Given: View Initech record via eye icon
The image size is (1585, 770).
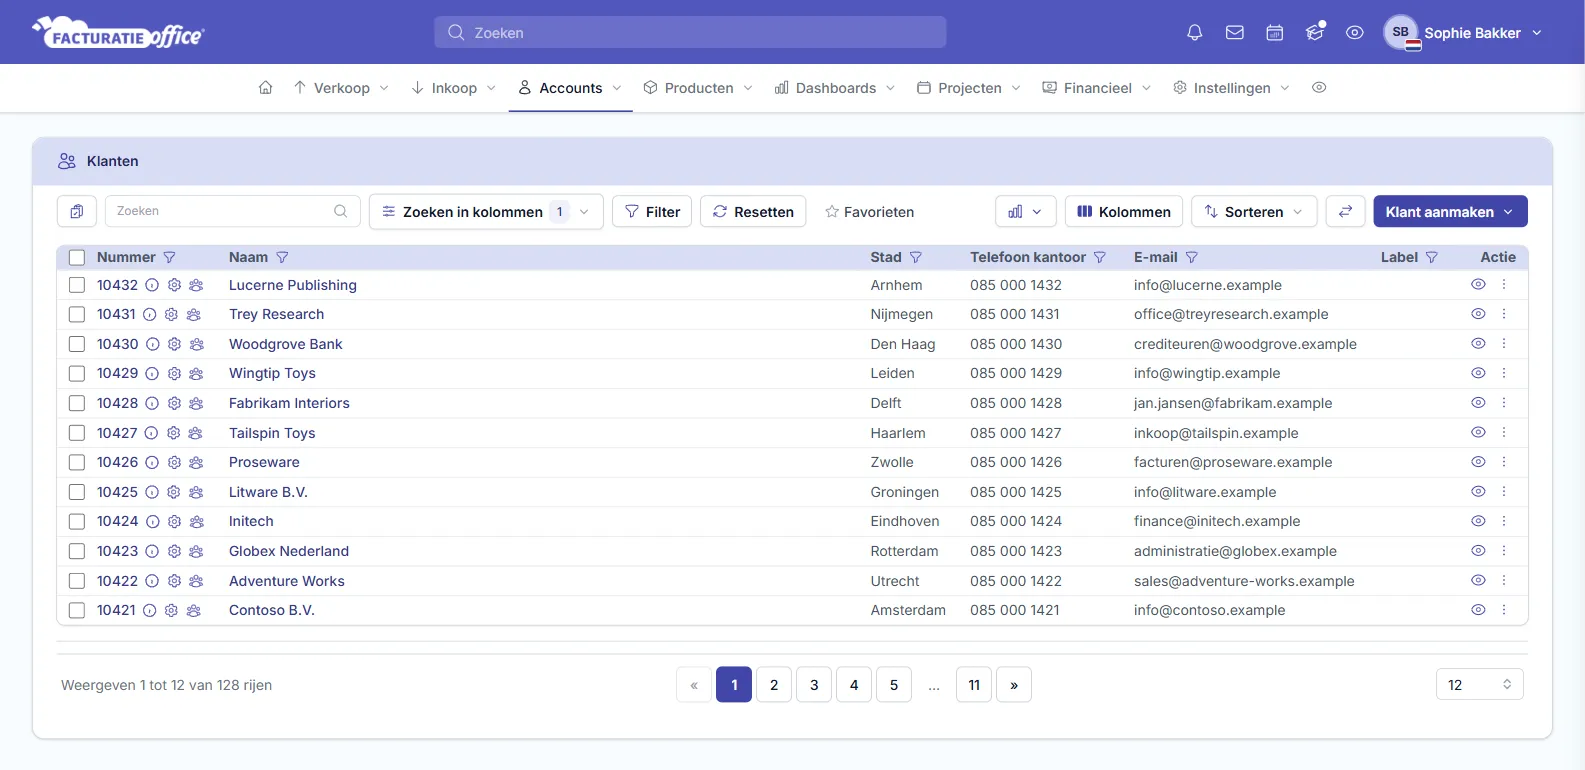Looking at the screenshot, I should click(x=1478, y=521).
